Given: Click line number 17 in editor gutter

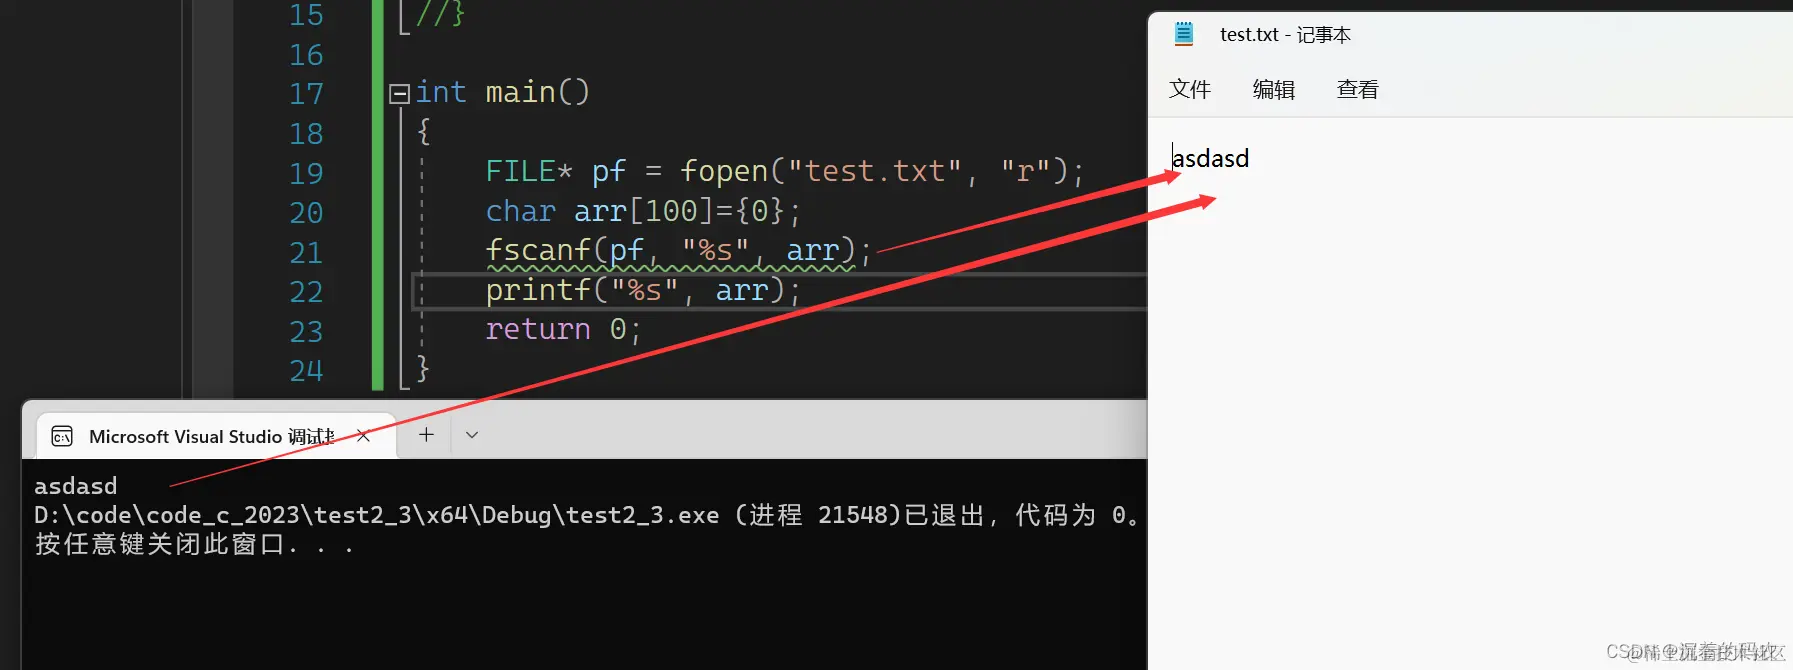Looking at the screenshot, I should [306, 94].
